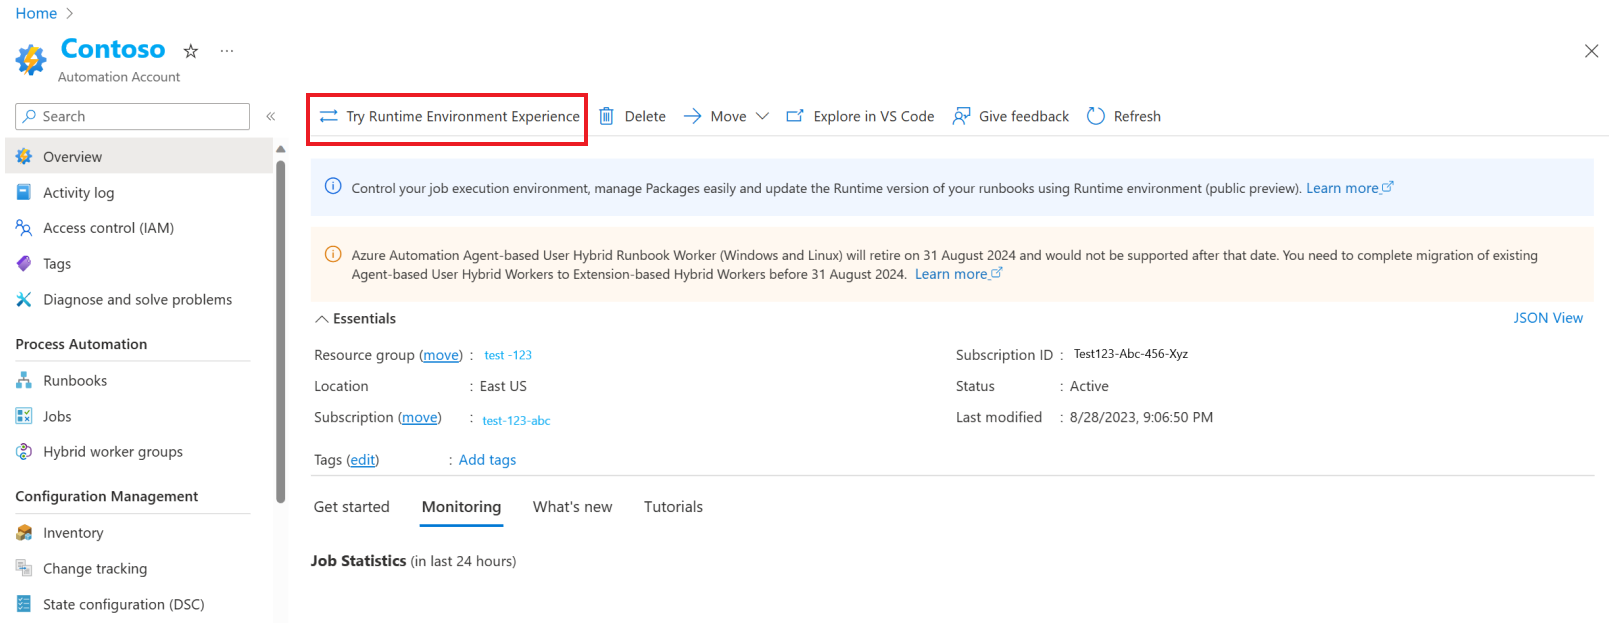This screenshot has height=633, width=1609.
Task: Click the Runbooks icon
Action: pyautogui.click(x=24, y=380)
